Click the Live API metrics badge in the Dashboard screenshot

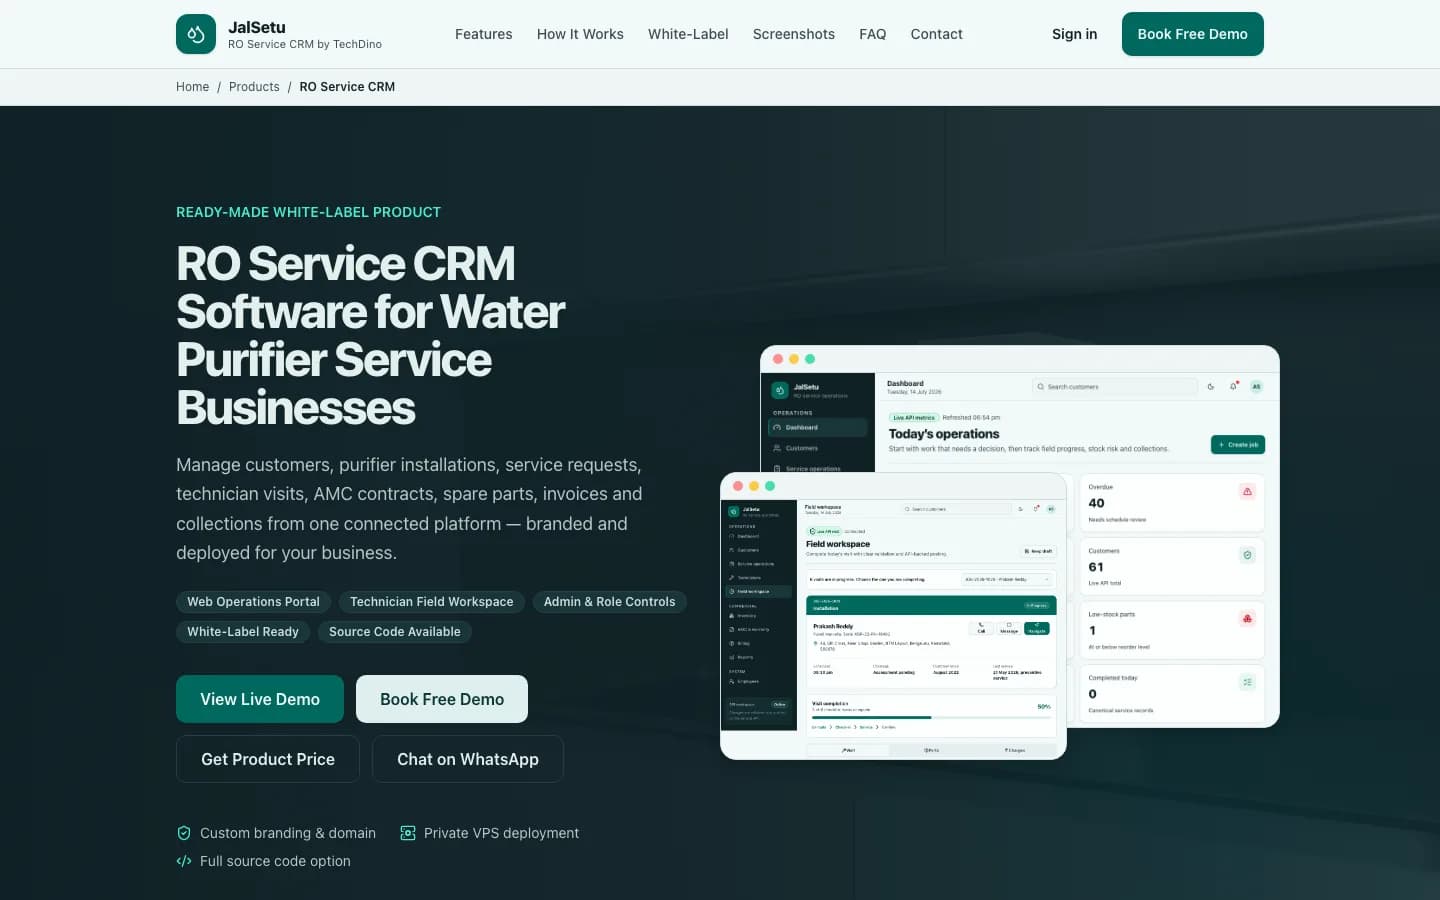pos(914,417)
